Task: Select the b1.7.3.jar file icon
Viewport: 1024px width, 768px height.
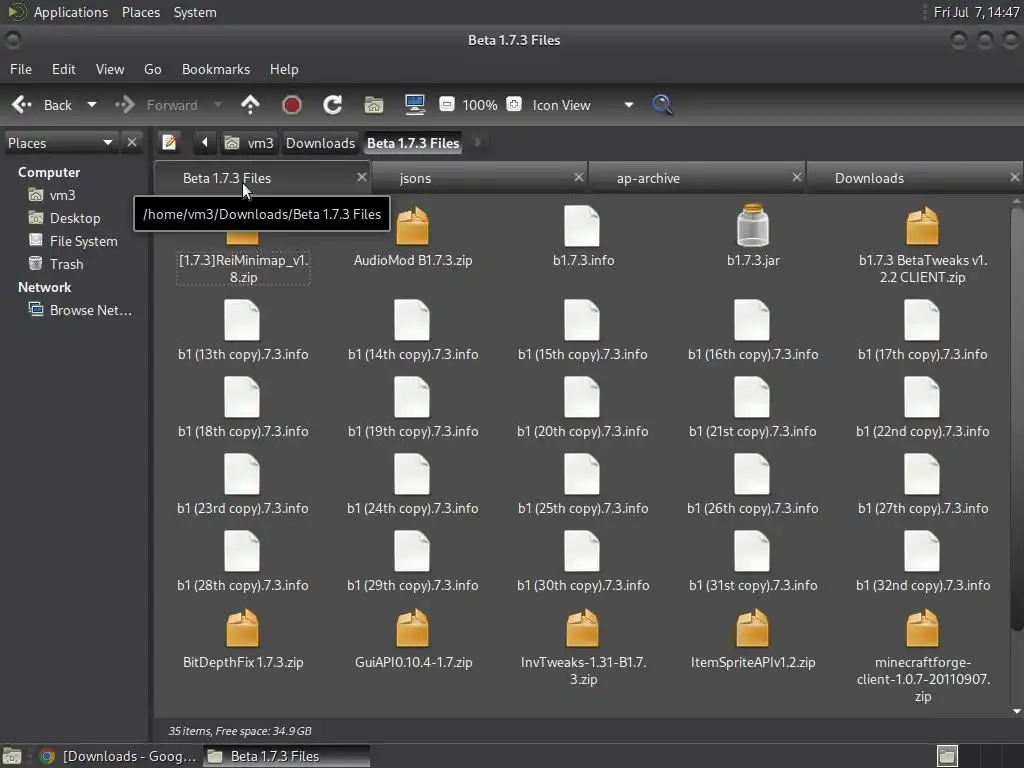Action: pyautogui.click(x=753, y=225)
